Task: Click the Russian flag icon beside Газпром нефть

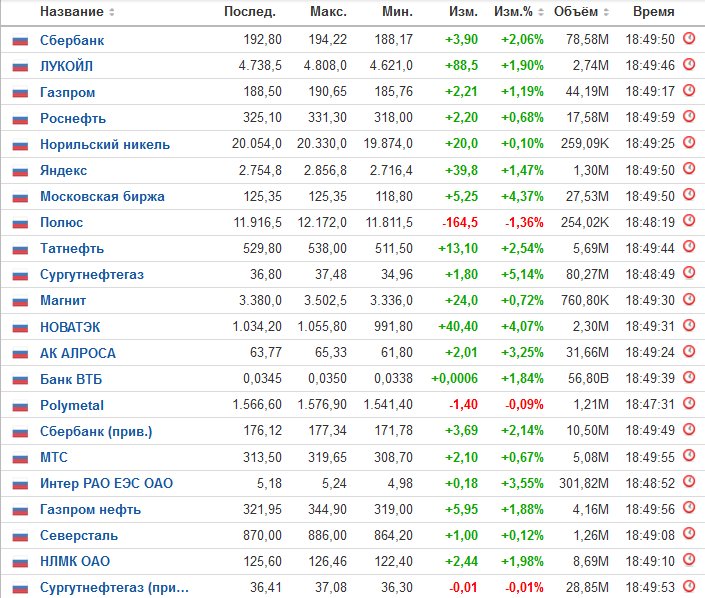Action: pyautogui.click(x=20, y=510)
